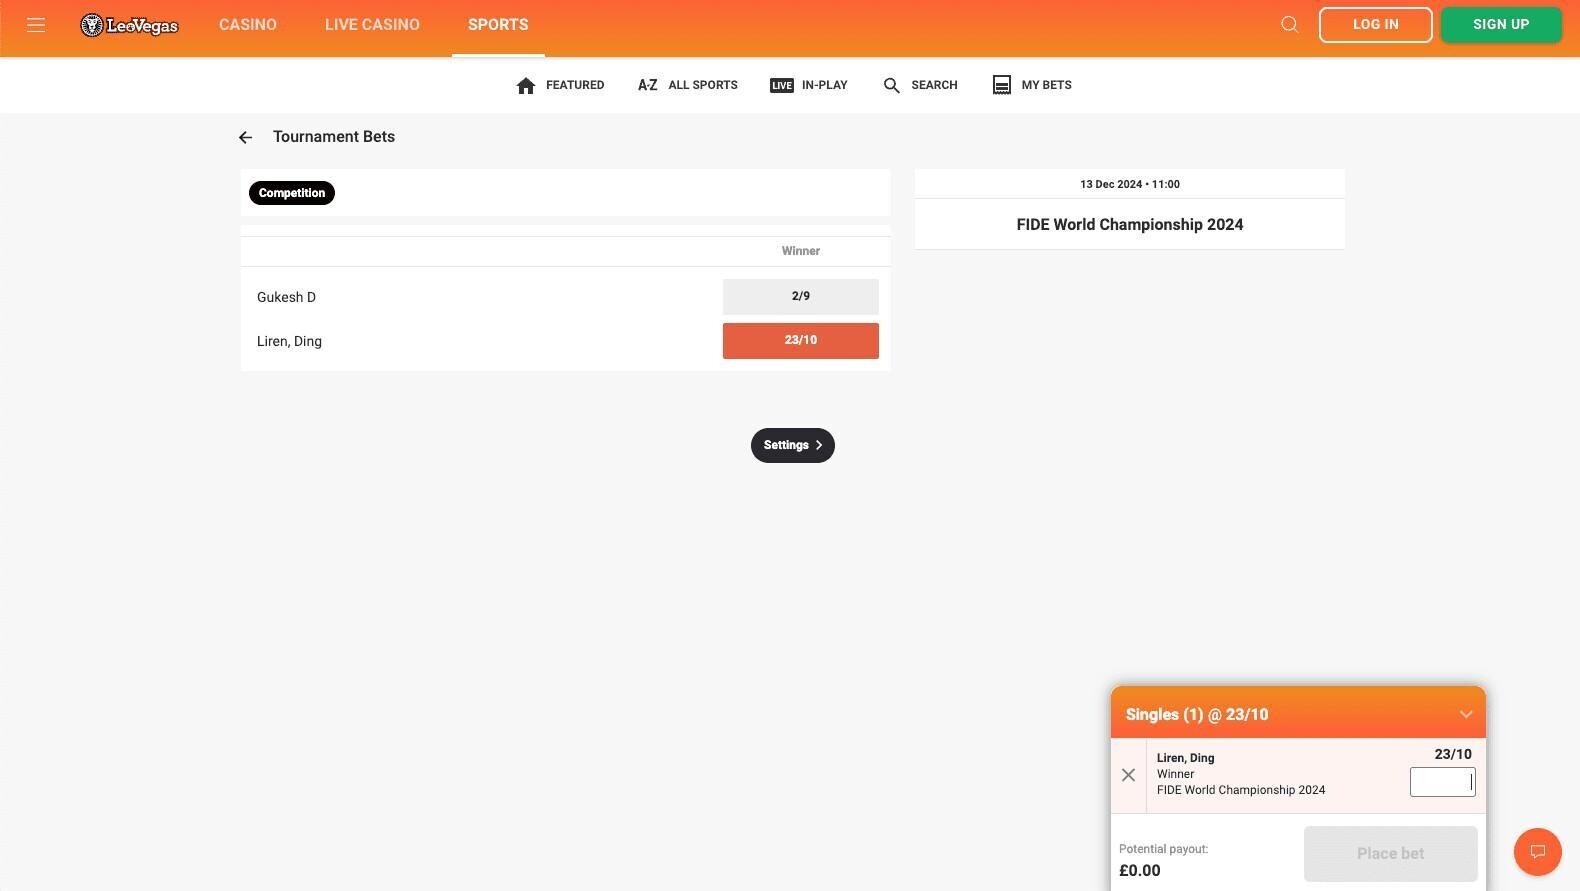Go back from Tournament Bets
Screen dimensions: 1580x891
tap(245, 138)
